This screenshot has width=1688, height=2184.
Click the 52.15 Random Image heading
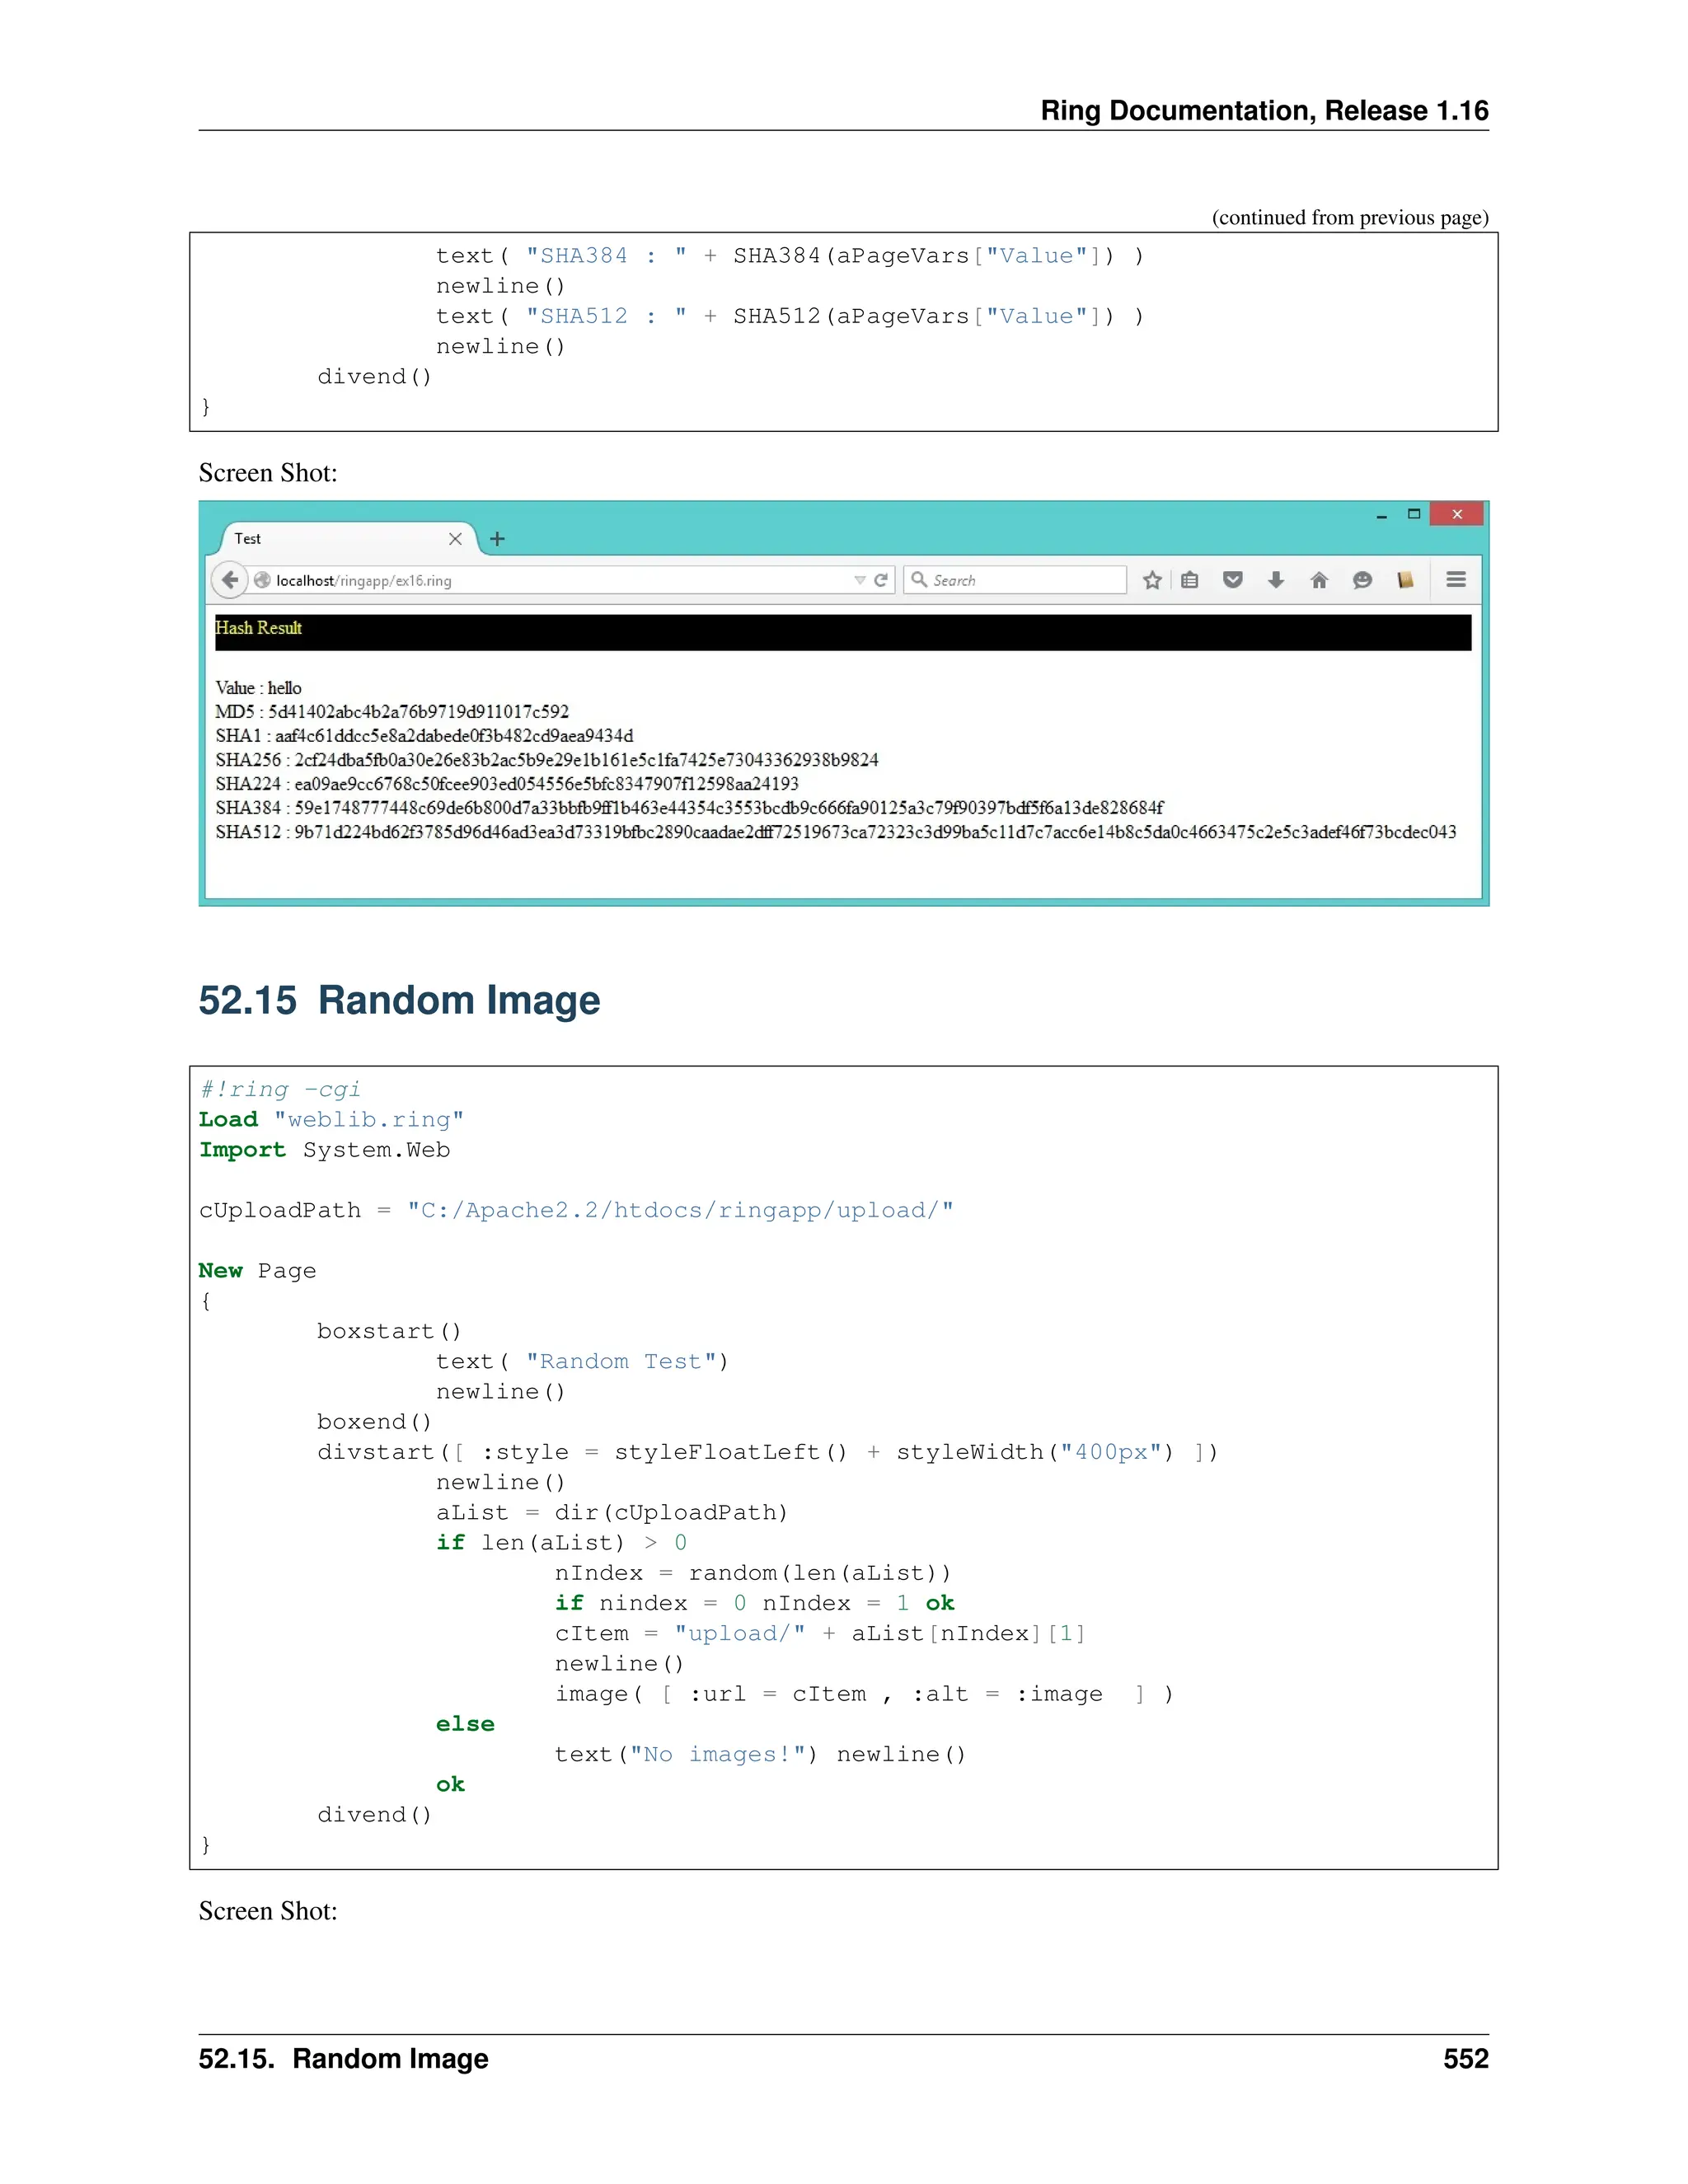pos(399,1000)
